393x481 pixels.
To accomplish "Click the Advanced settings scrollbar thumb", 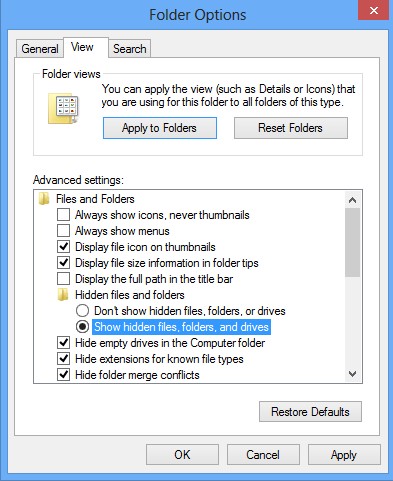I will (352, 243).
